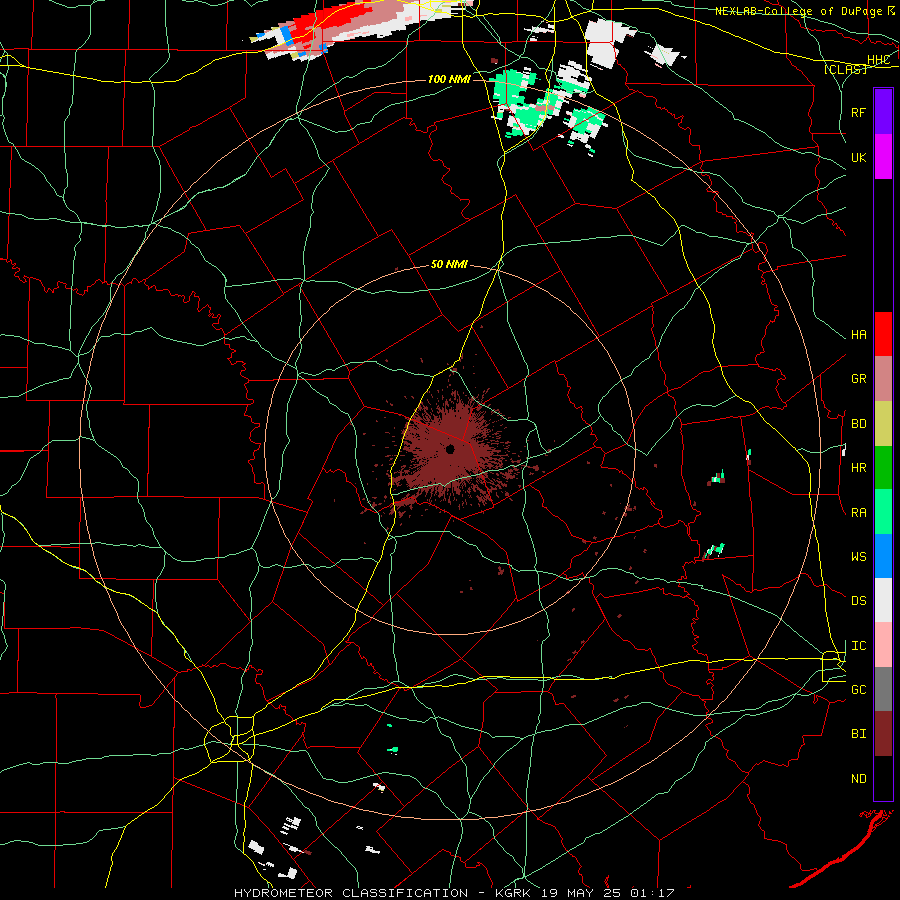
Task: Click the RA light green legend swatch
Action: (883, 512)
